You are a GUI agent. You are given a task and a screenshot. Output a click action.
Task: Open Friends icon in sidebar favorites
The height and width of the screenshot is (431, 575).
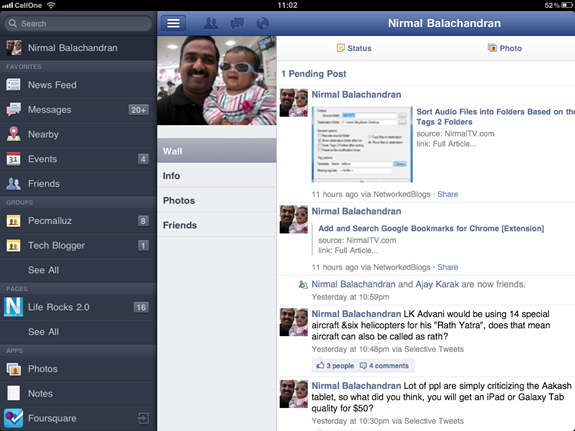click(x=14, y=183)
